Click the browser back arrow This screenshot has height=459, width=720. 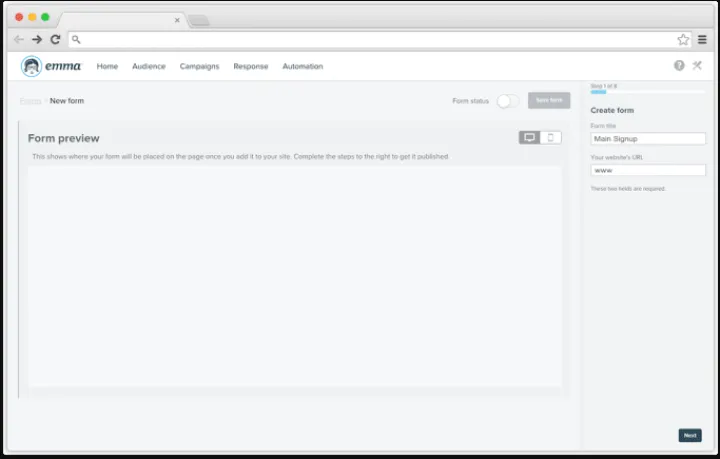pyautogui.click(x=19, y=39)
